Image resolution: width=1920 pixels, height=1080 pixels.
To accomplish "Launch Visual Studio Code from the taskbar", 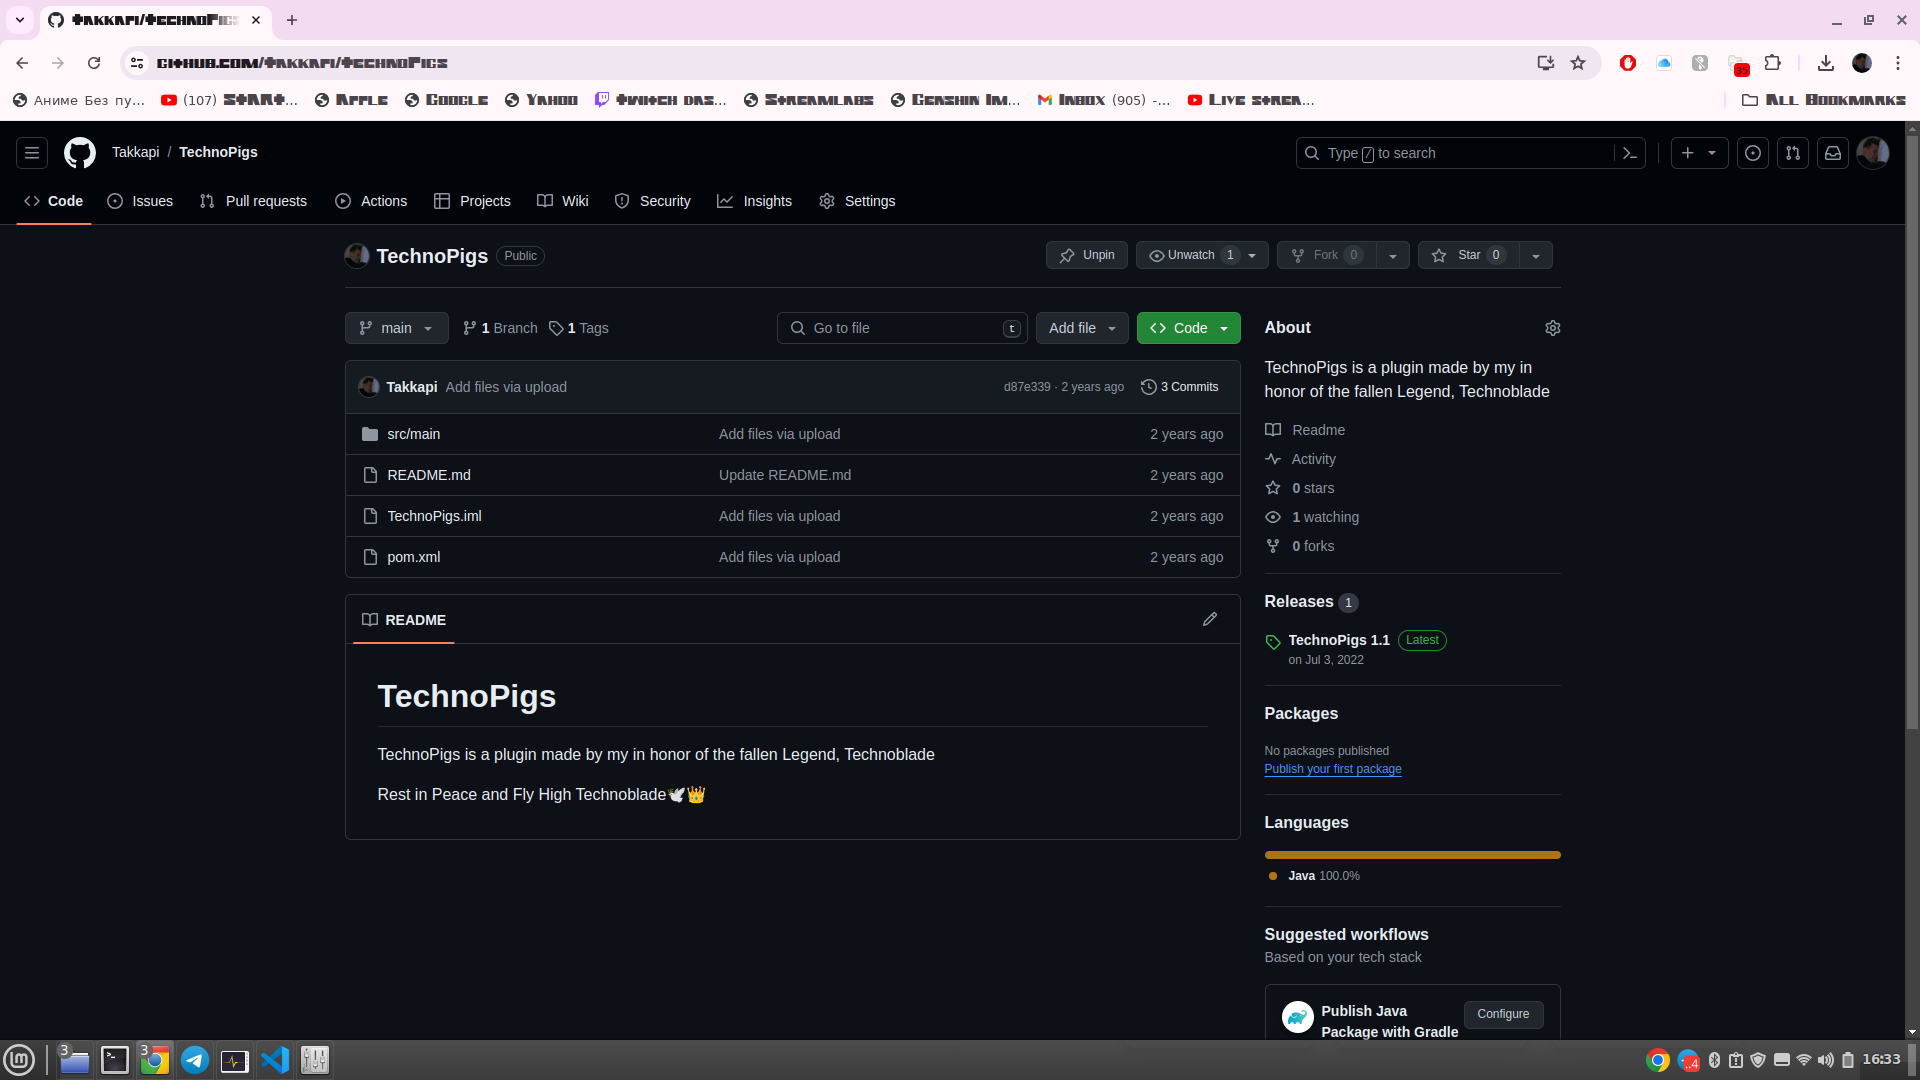I will coord(275,1060).
